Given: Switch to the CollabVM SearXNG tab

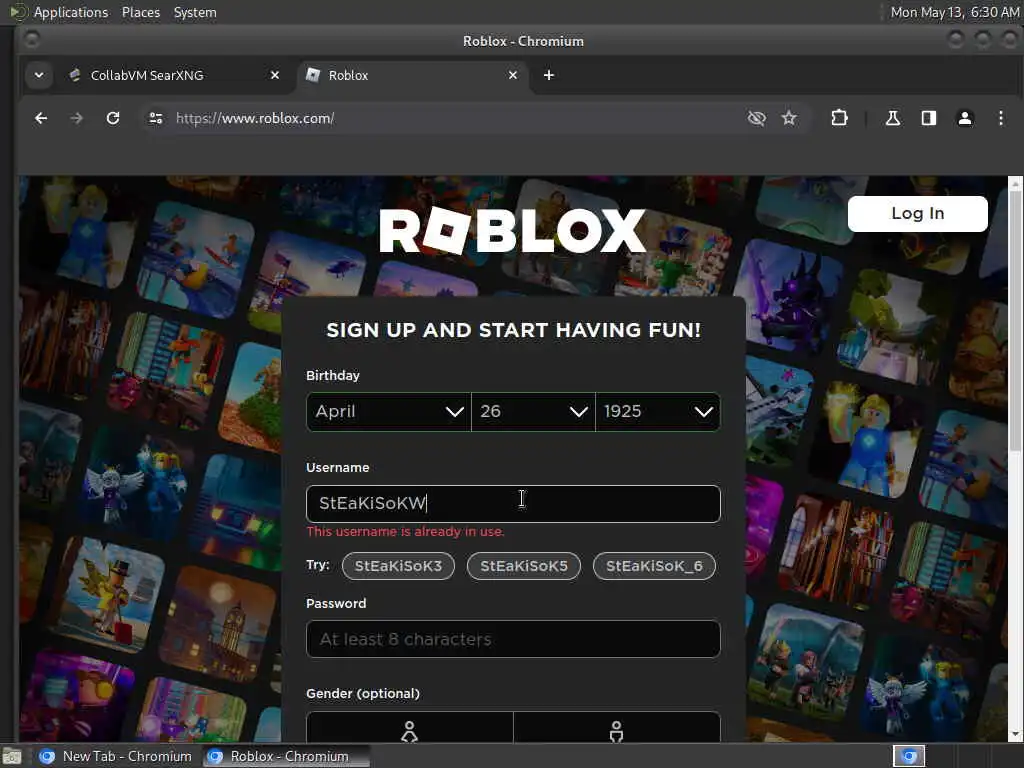Looking at the screenshot, I should tap(173, 75).
